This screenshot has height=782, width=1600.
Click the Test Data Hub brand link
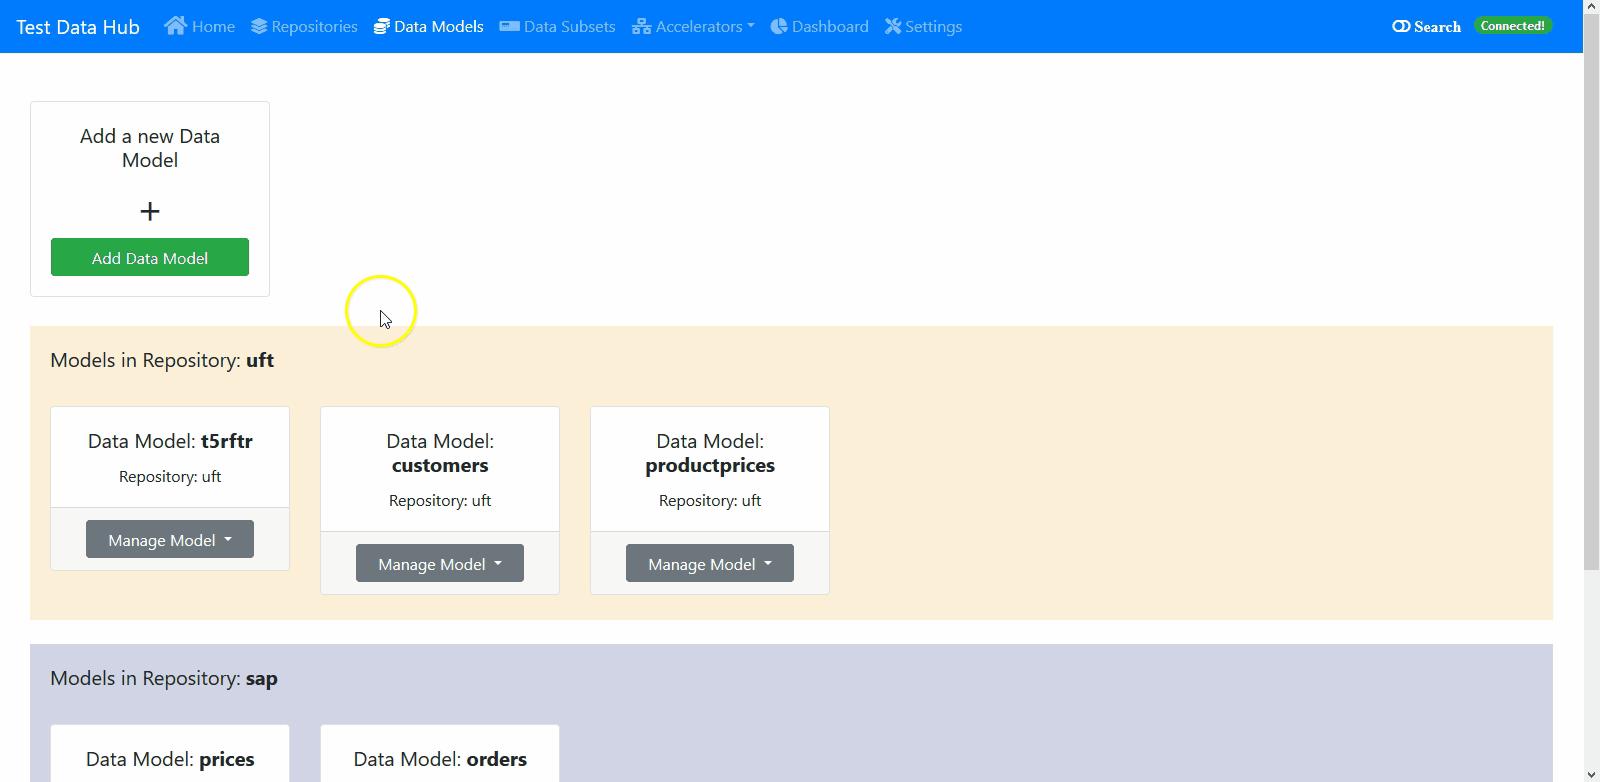pyautogui.click(x=78, y=27)
